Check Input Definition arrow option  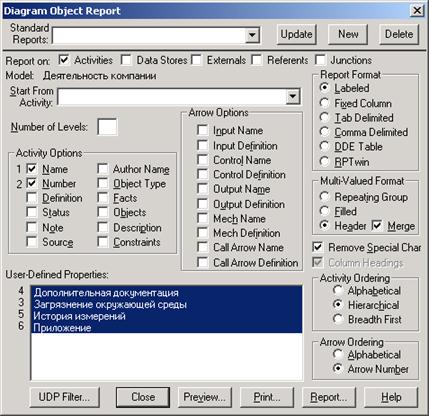point(202,145)
